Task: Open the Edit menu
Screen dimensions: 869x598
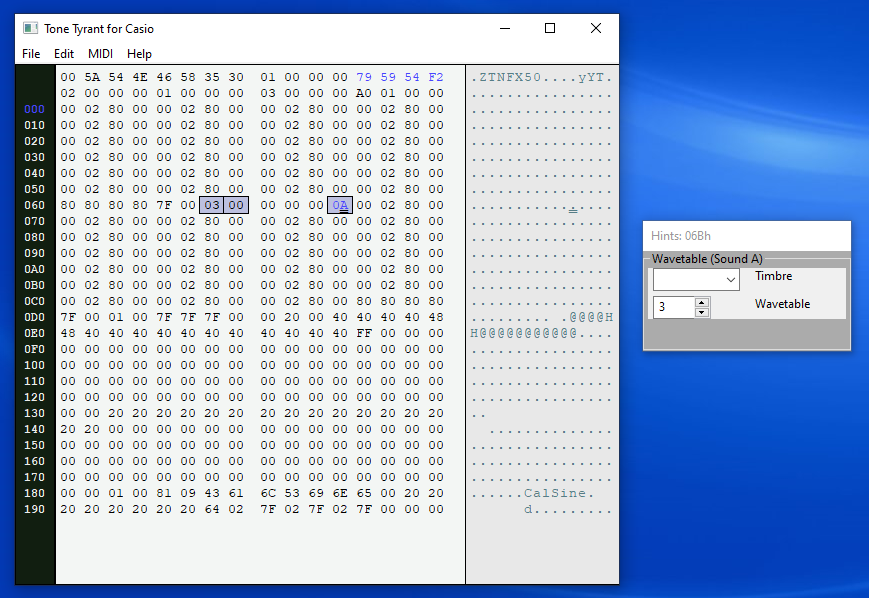Action: [x=64, y=54]
